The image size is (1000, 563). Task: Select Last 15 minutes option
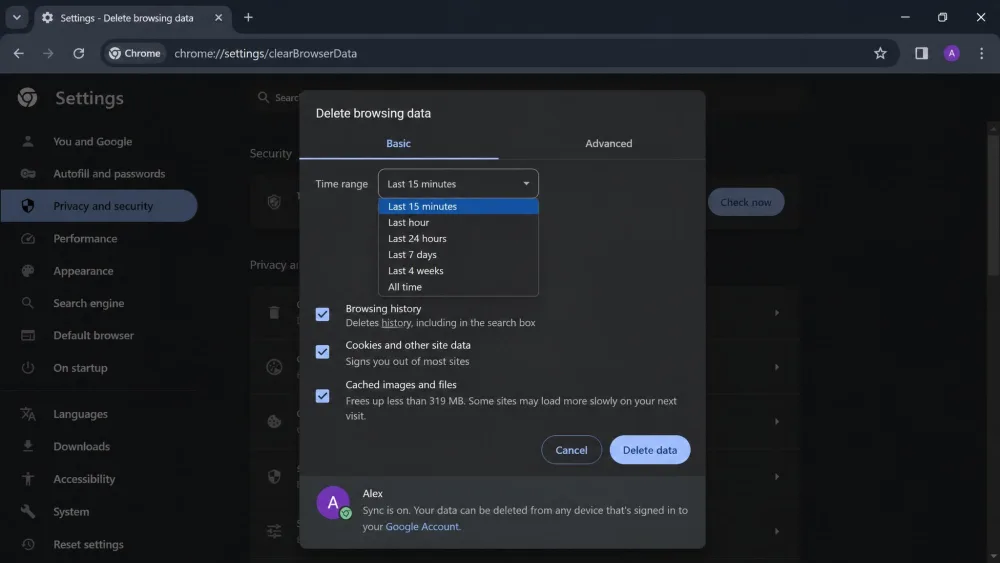[458, 206]
